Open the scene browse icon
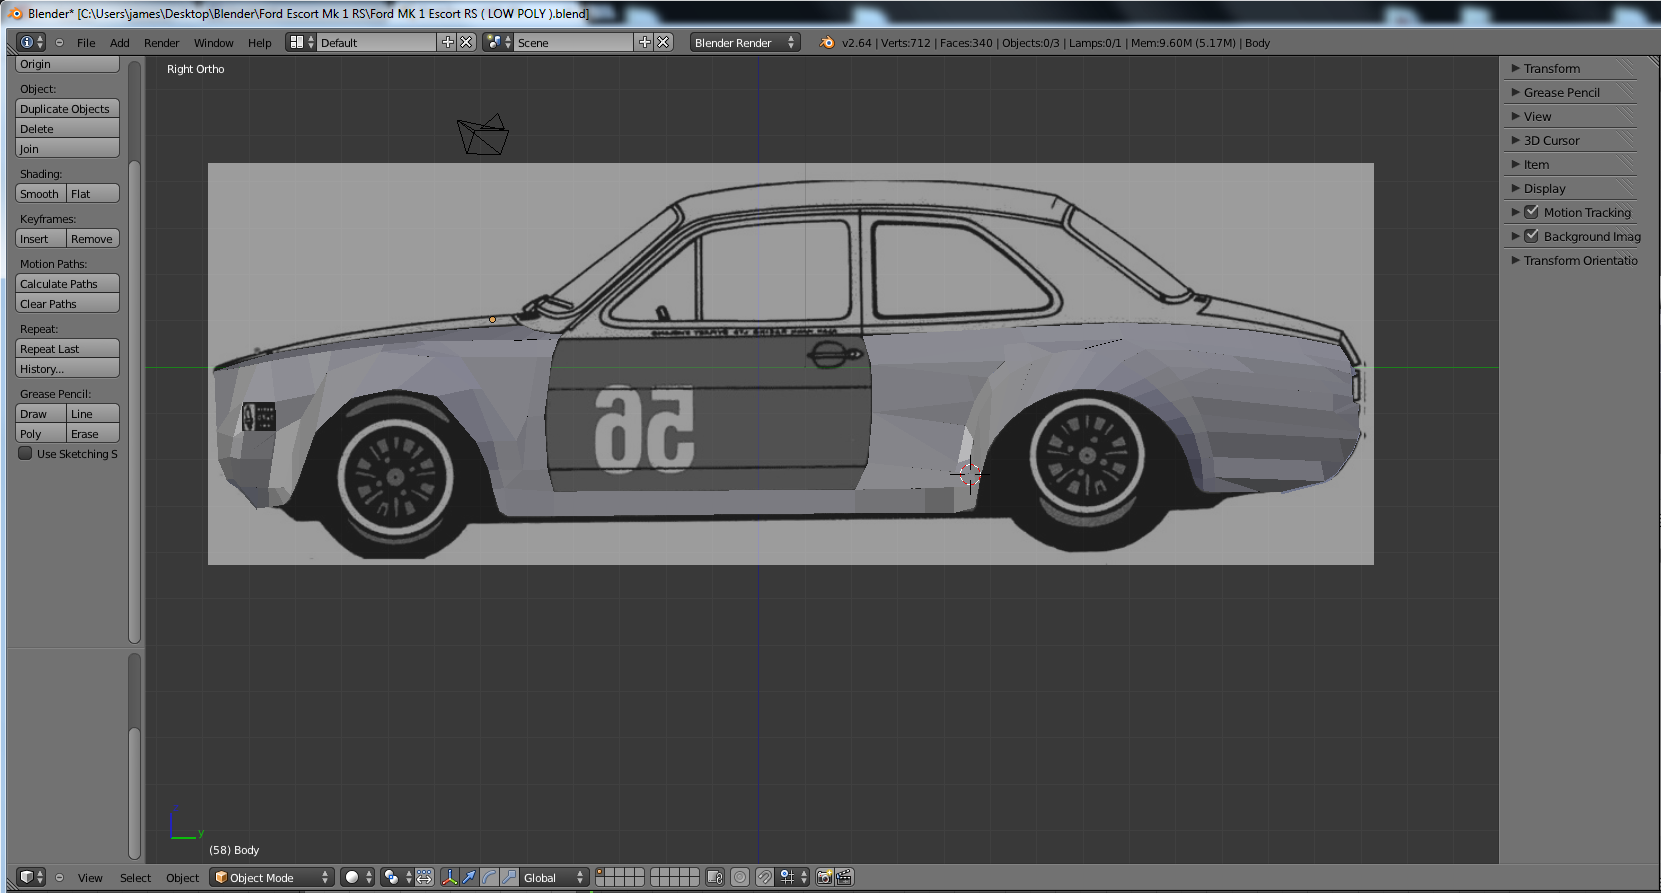 498,42
